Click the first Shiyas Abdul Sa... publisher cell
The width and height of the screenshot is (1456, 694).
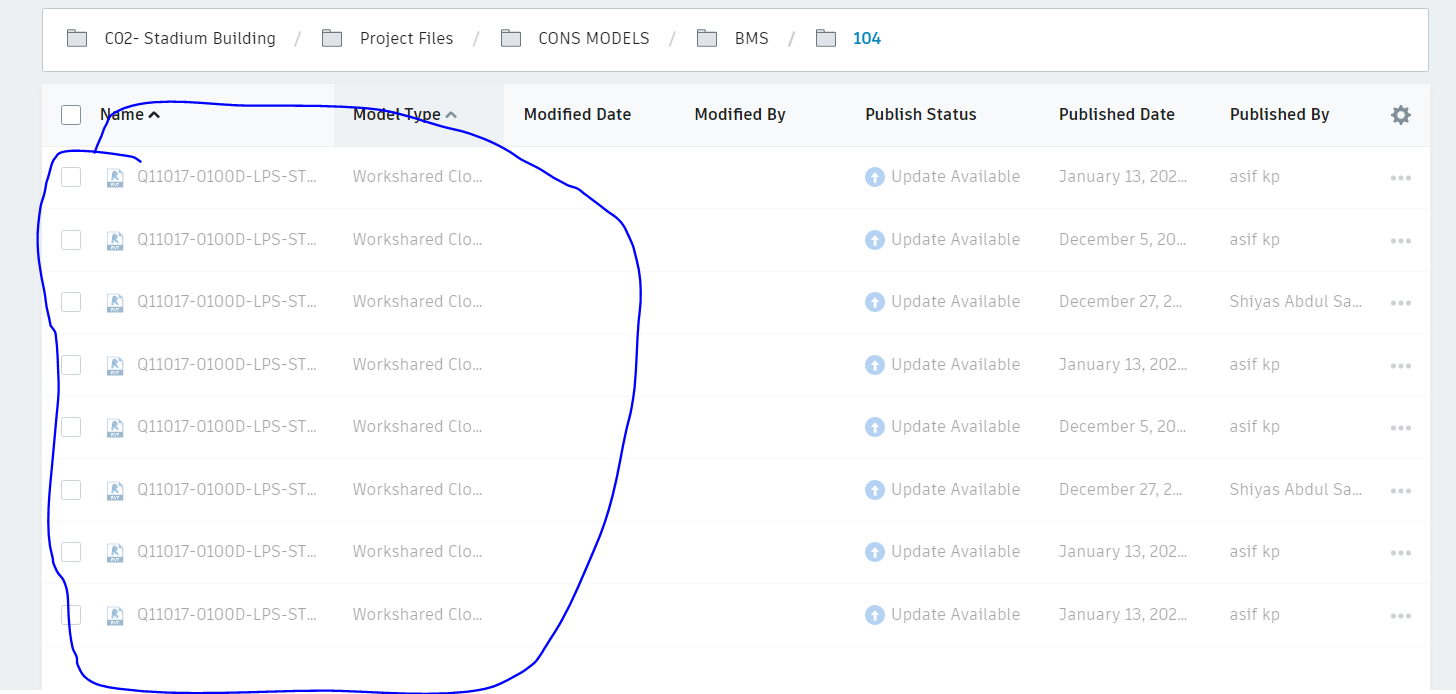point(1296,302)
